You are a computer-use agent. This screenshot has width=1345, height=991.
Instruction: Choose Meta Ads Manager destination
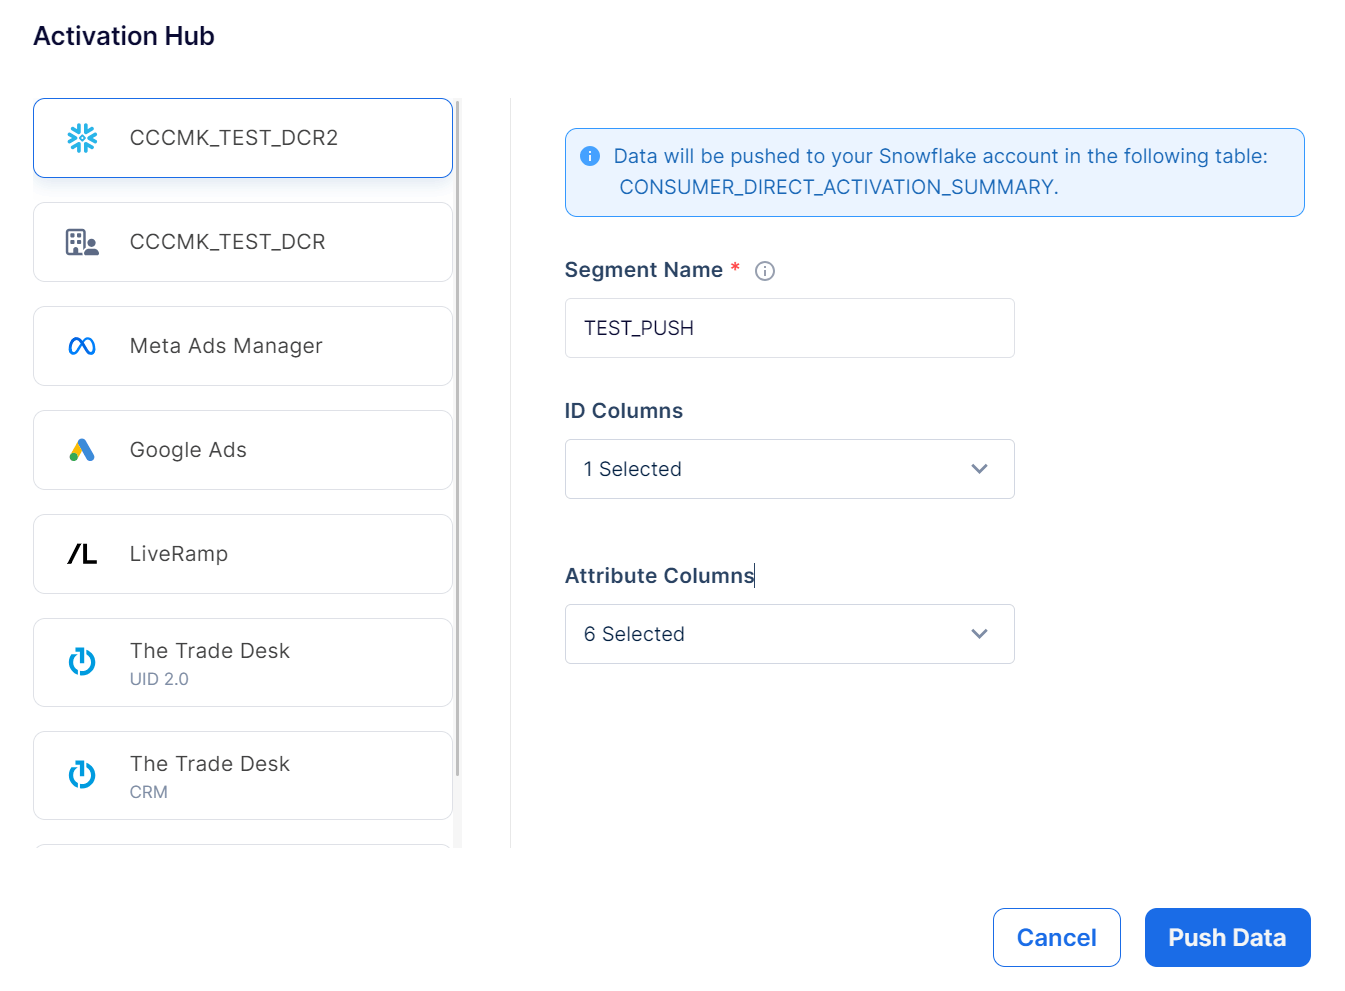[243, 346]
